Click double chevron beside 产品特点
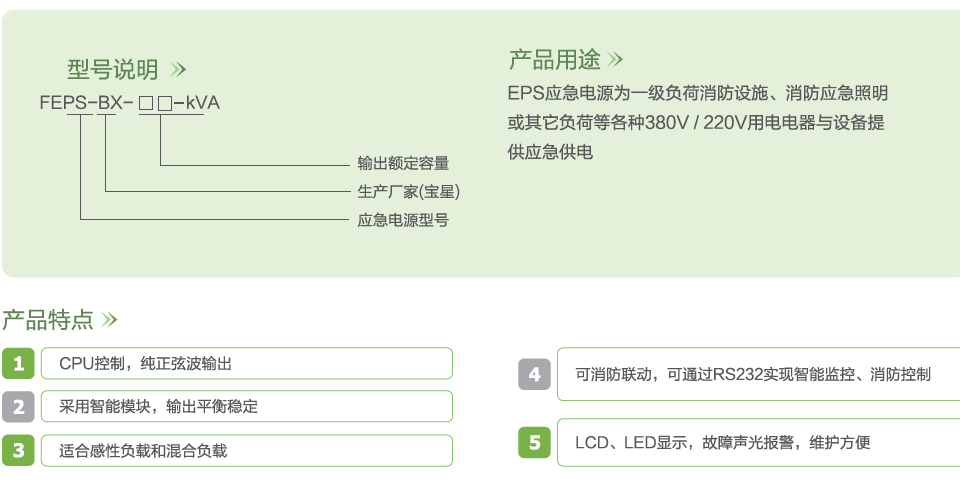960x491 pixels. (109, 320)
